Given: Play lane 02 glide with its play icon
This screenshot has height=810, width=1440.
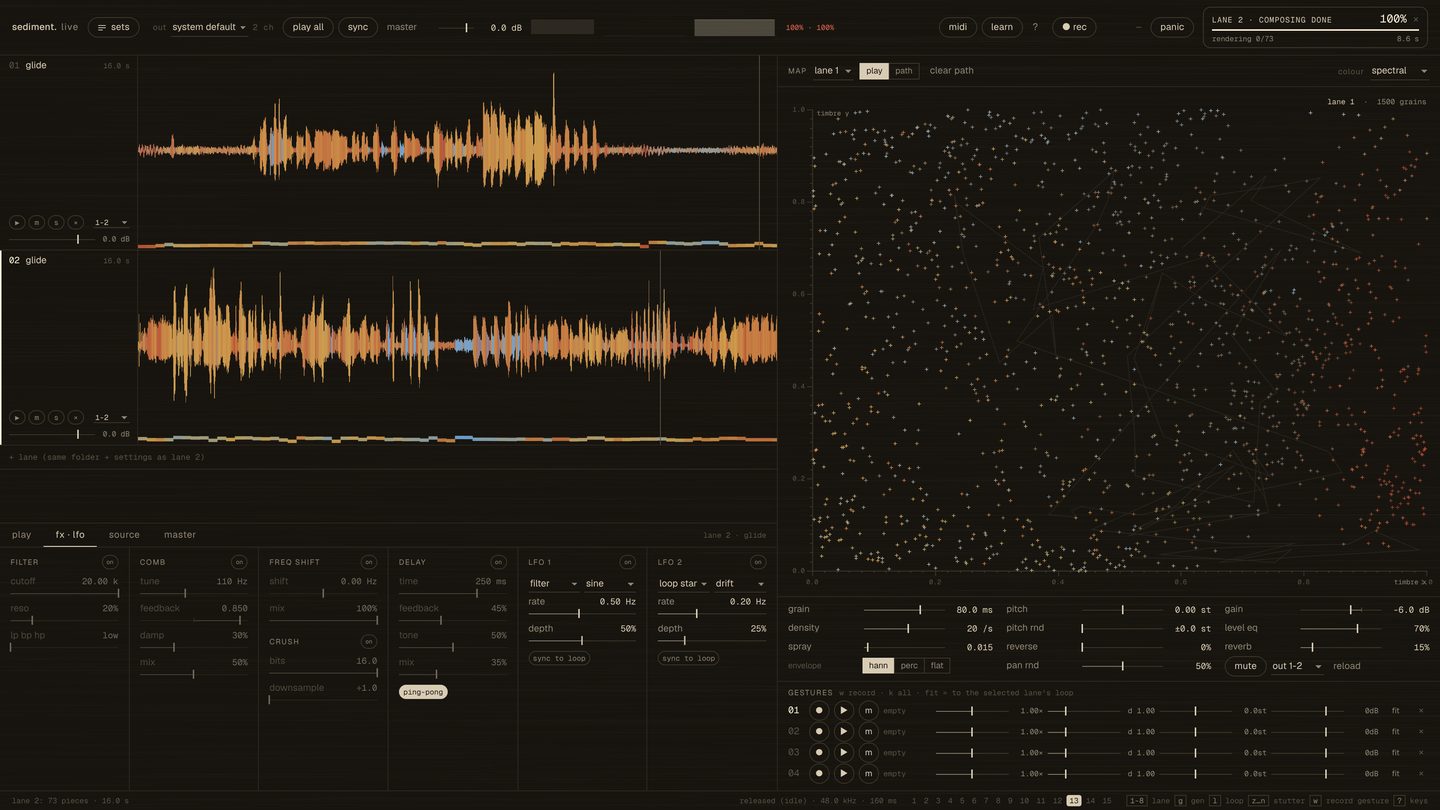Looking at the screenshot, I should [17, 417].
